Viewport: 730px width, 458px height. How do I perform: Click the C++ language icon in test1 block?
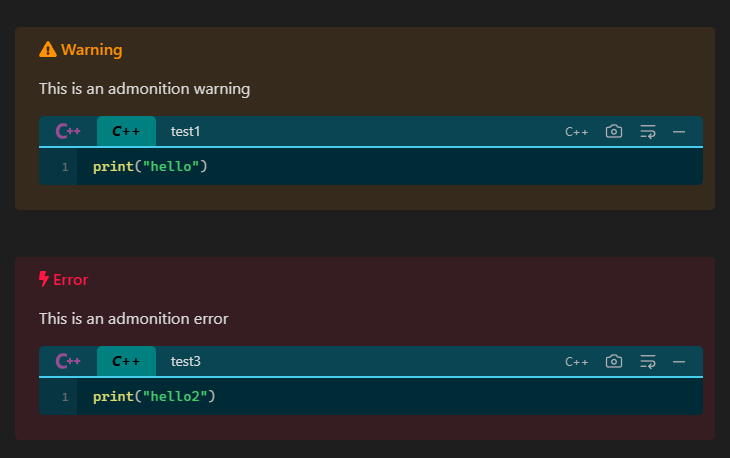68,131
